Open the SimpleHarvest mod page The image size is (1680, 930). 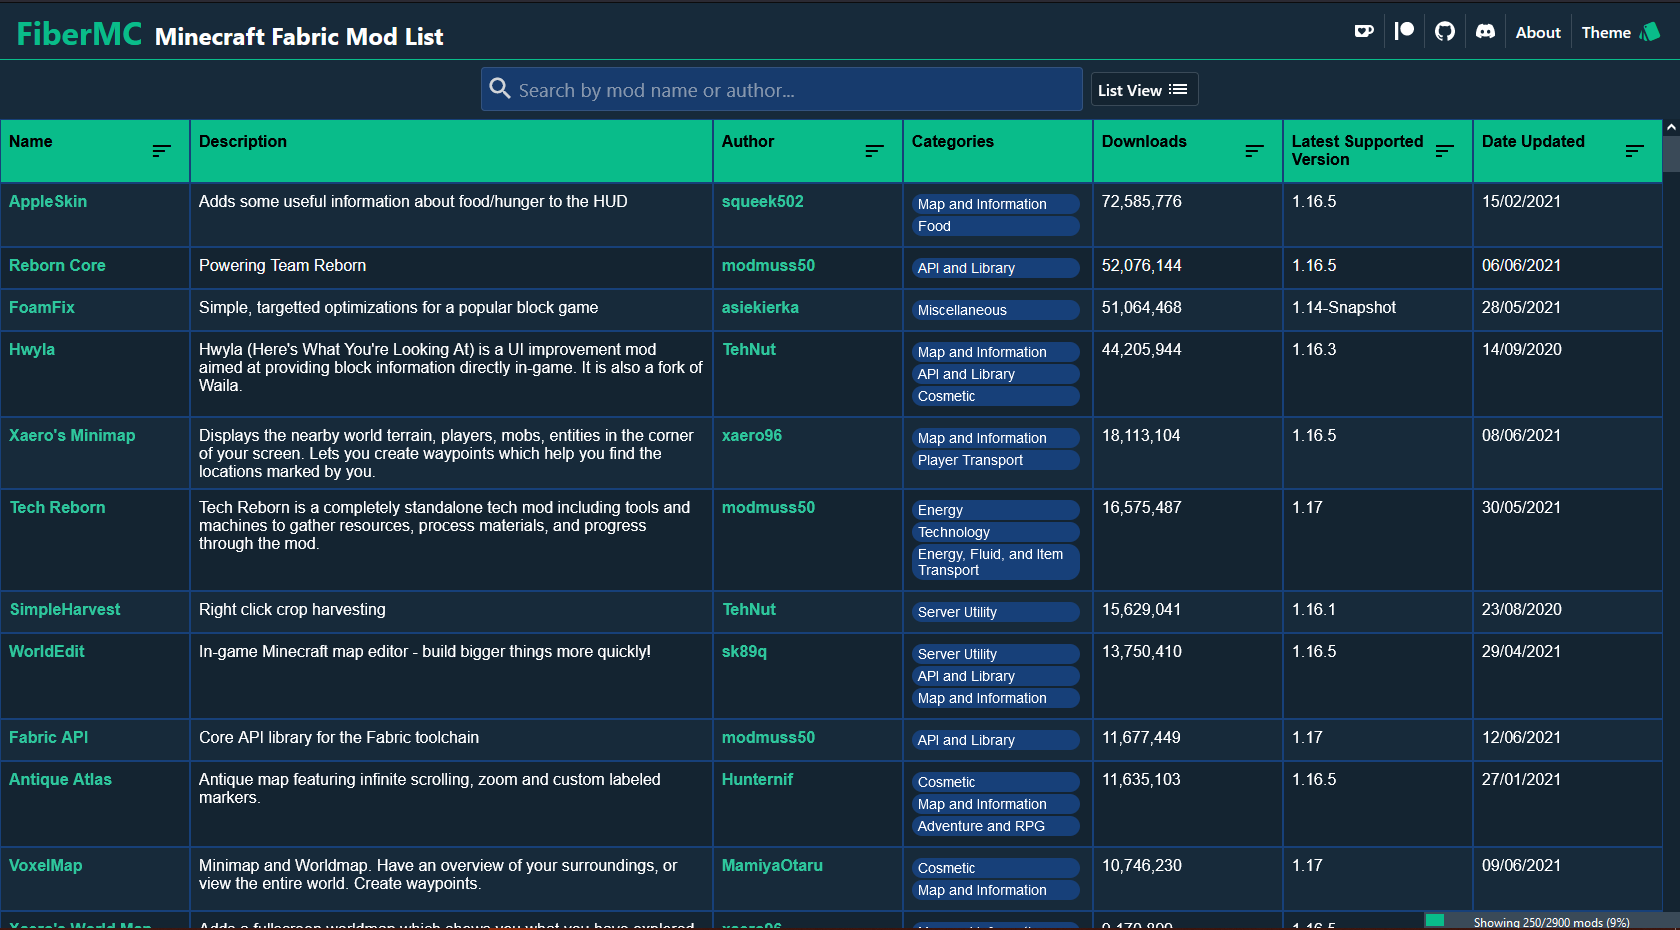(x=65, y=609)
